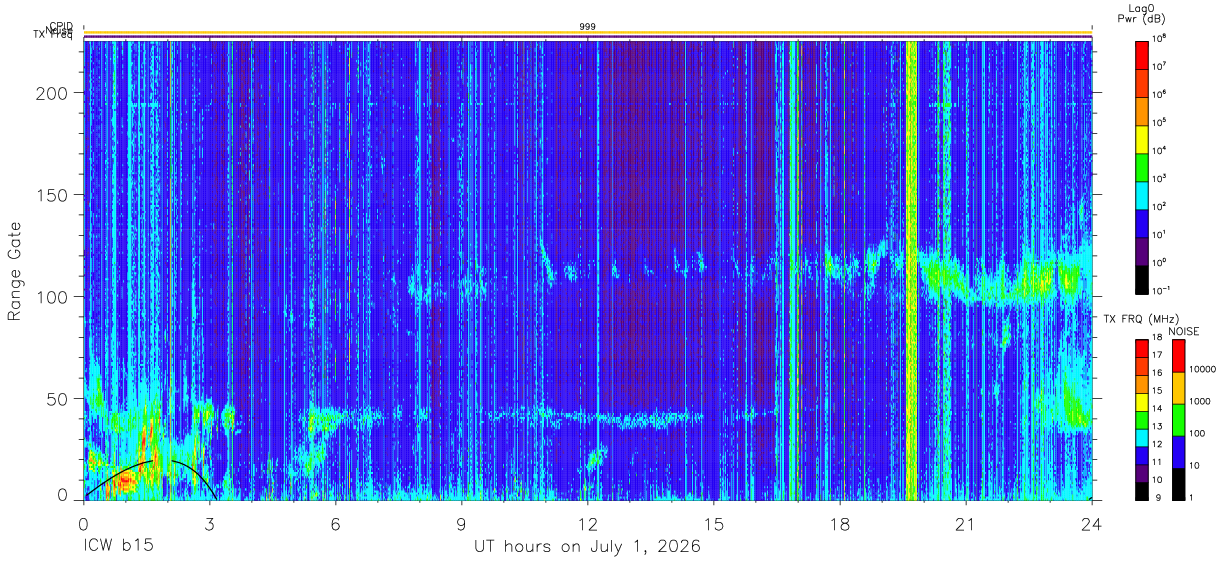Click the 10^8 label on the Lag0 colorbar
Screen dimensions: 1228x567
1160,38
